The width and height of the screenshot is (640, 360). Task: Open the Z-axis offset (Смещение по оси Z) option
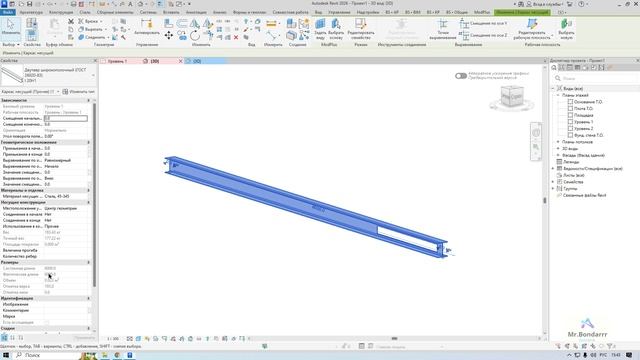point(484,36)
